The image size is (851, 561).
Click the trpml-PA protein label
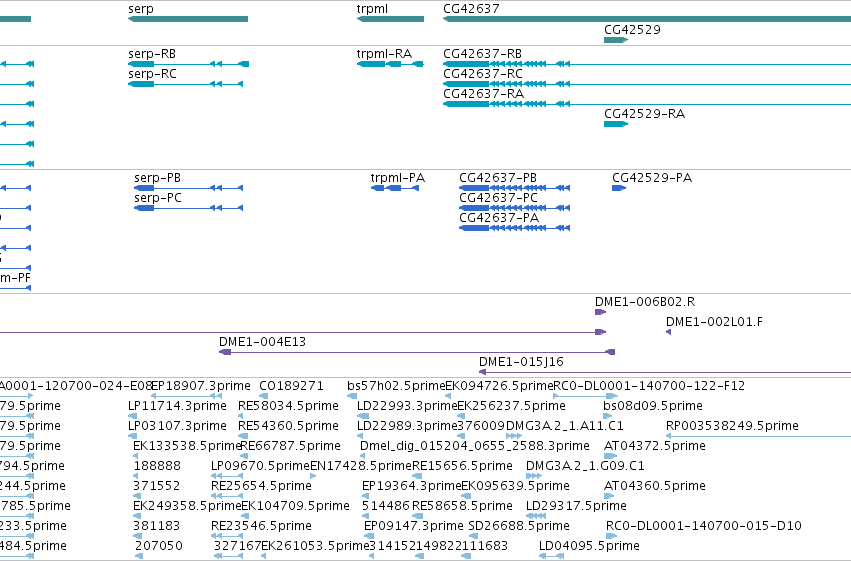[x=398, y=178]
